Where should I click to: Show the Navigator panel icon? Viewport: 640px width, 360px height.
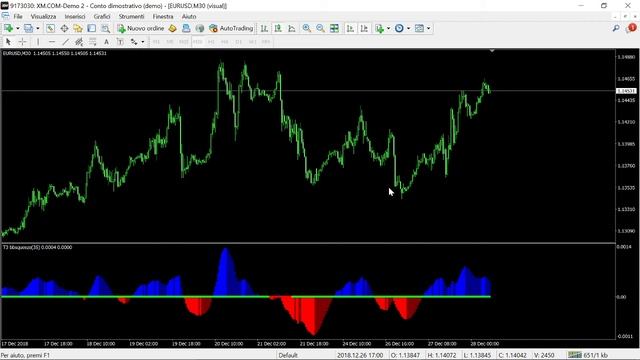(x=78, y=28)
